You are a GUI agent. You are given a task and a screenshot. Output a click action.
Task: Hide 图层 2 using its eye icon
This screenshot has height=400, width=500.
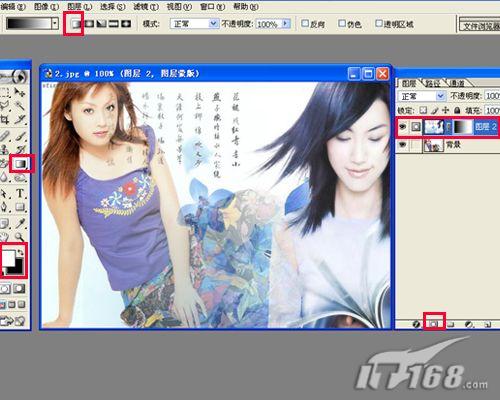click(403, 127)
